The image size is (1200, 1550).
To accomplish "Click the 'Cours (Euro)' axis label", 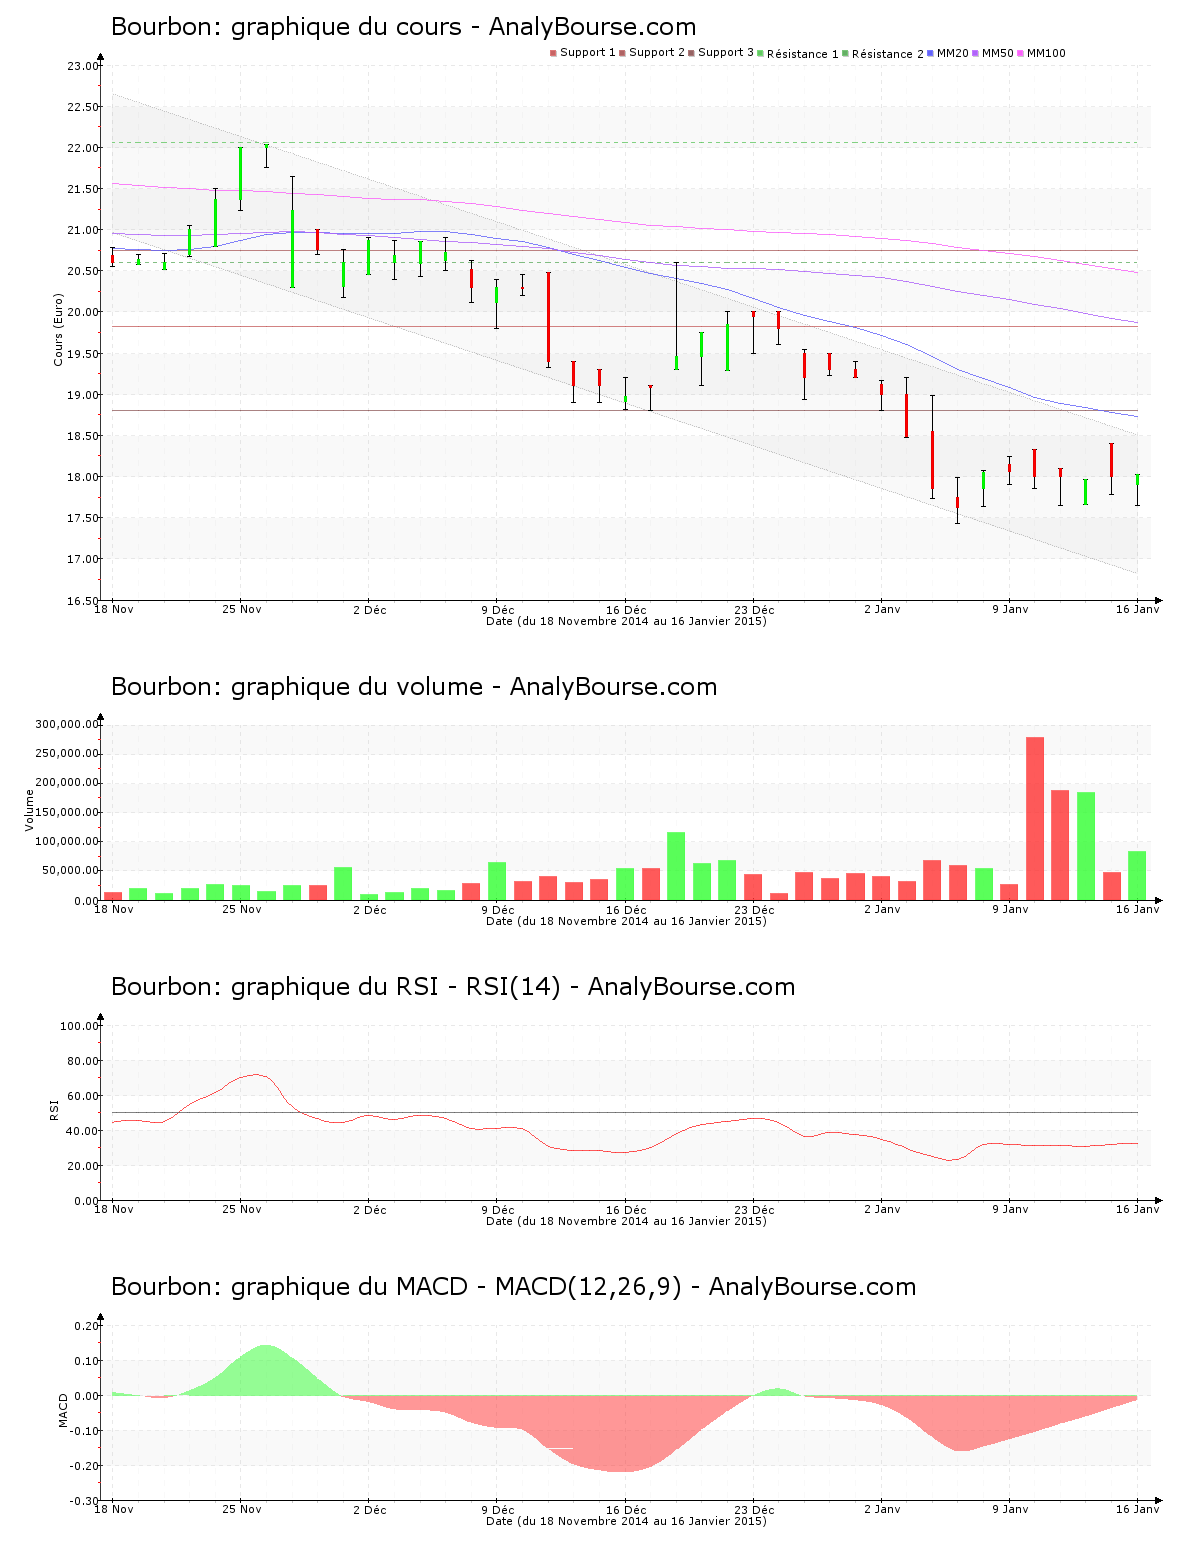I will point(58,329).
